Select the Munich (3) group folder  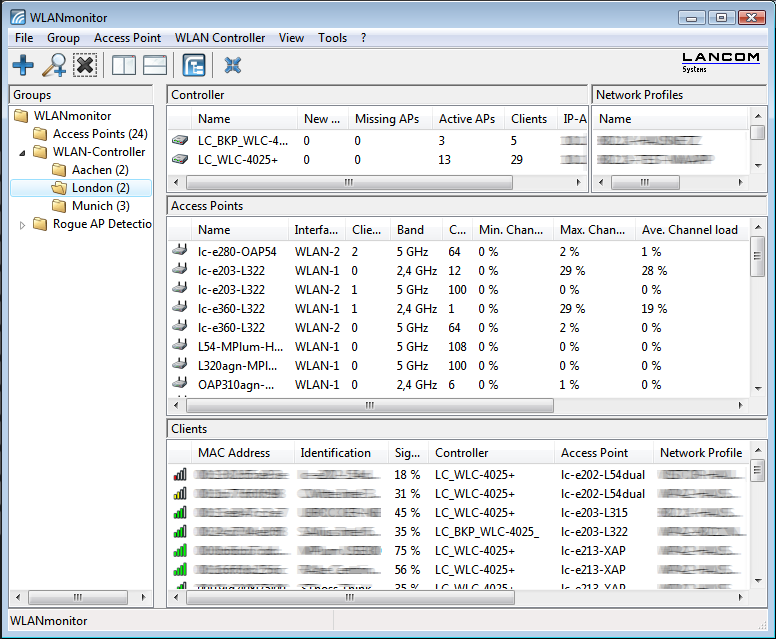point(100,206)
